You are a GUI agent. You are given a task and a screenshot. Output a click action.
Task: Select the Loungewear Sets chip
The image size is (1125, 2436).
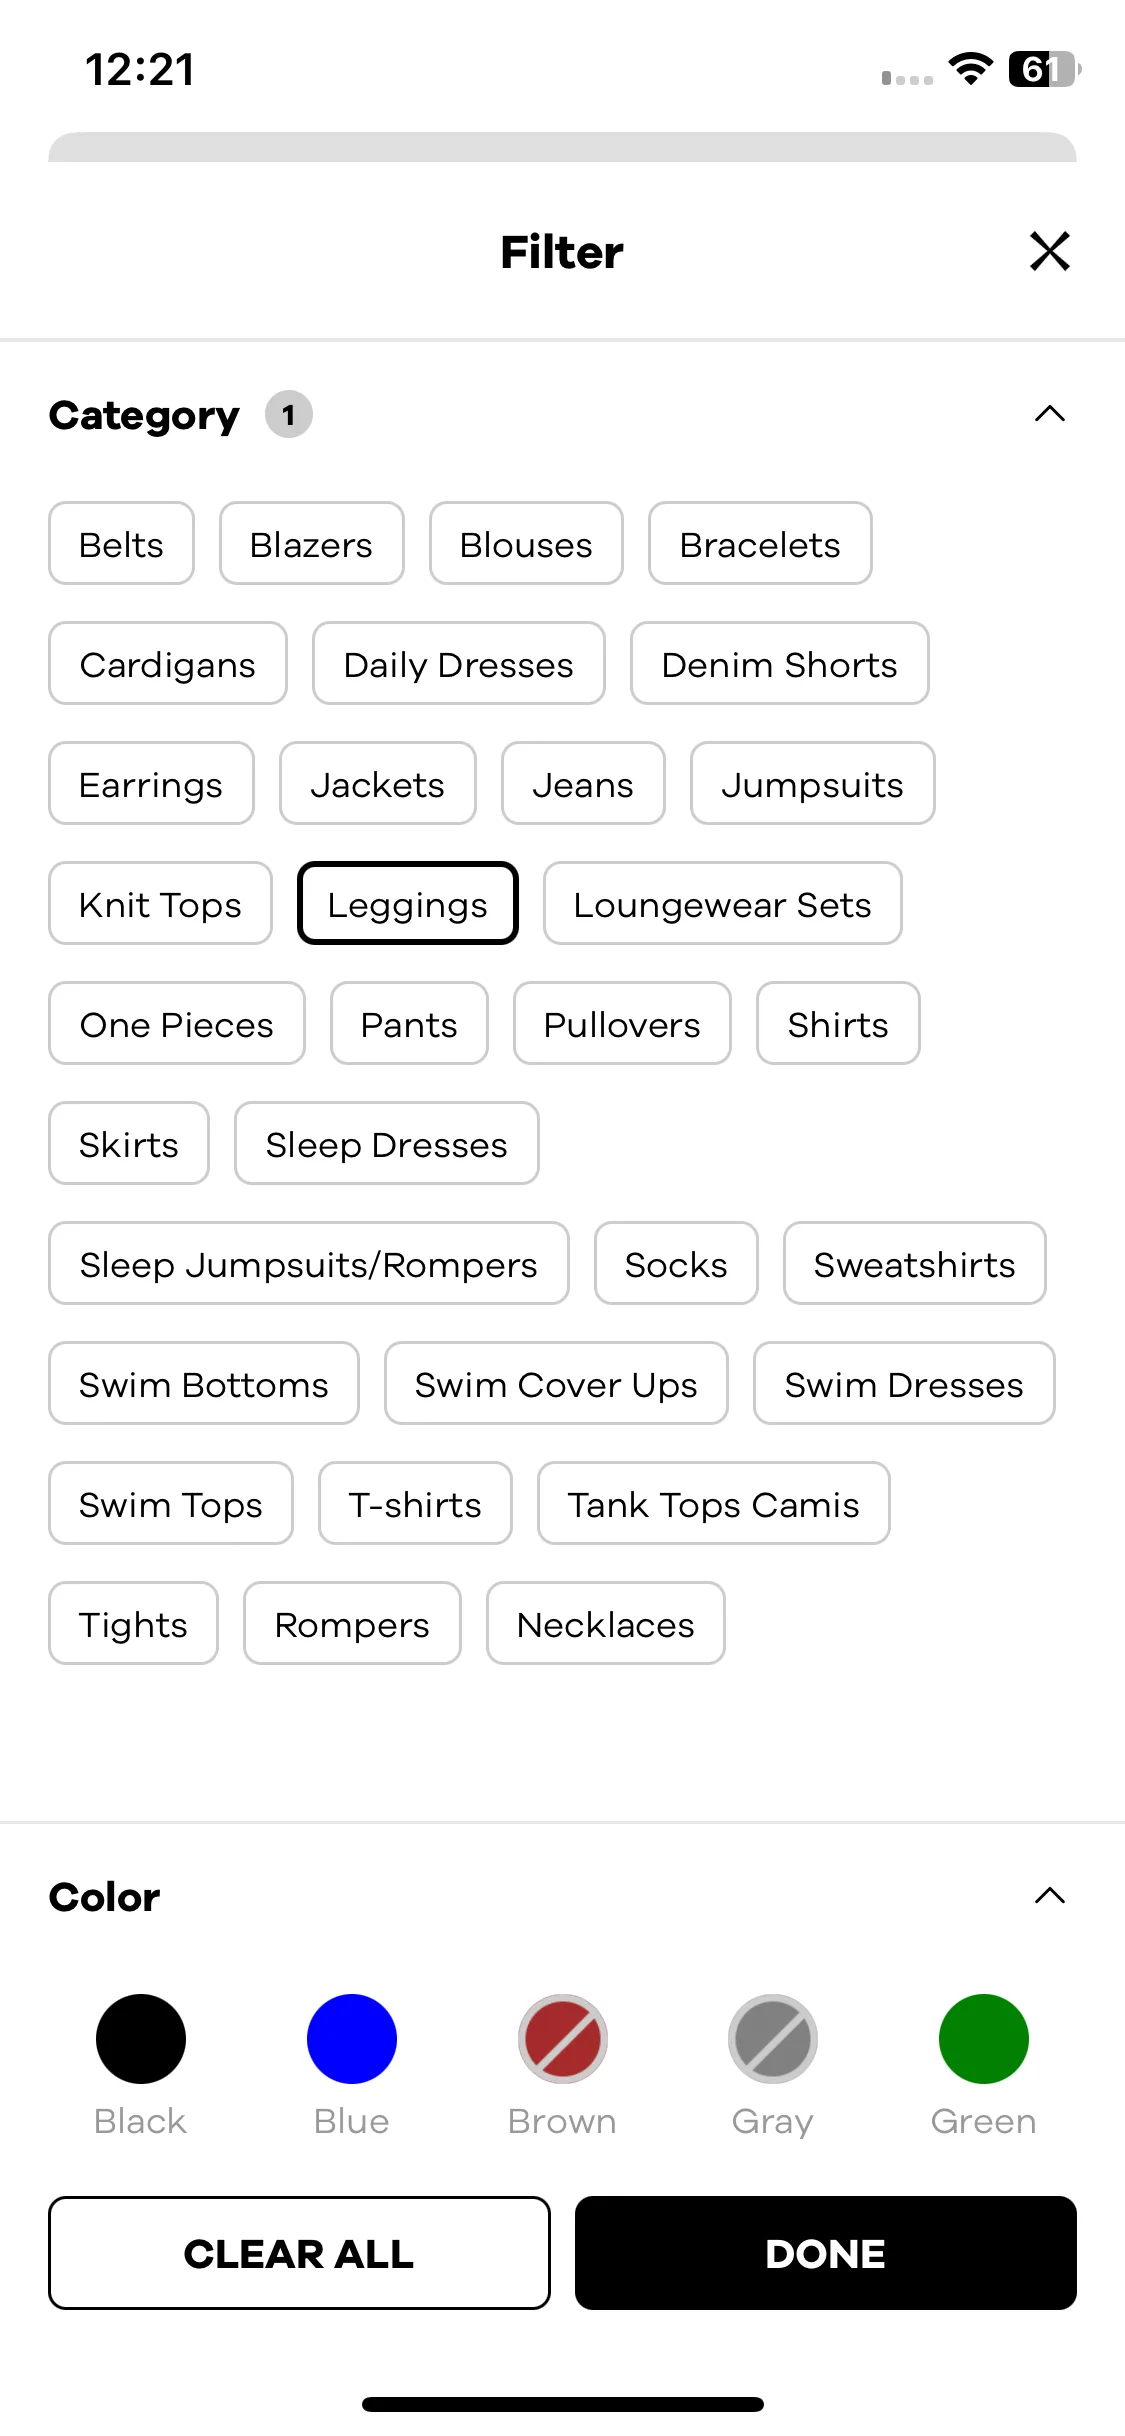click(723, 903)
